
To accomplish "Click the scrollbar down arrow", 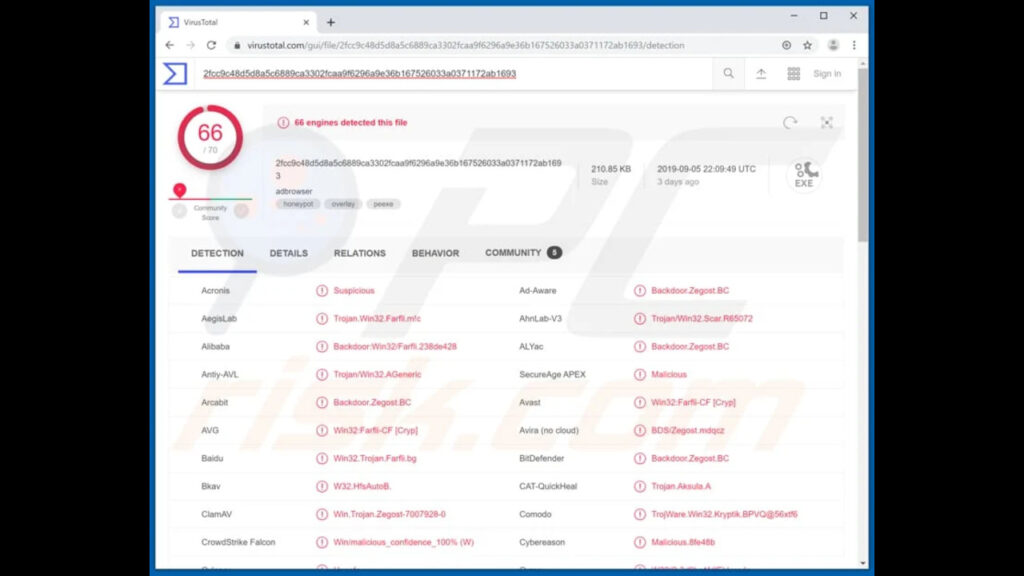I will (x=863, y=563).
